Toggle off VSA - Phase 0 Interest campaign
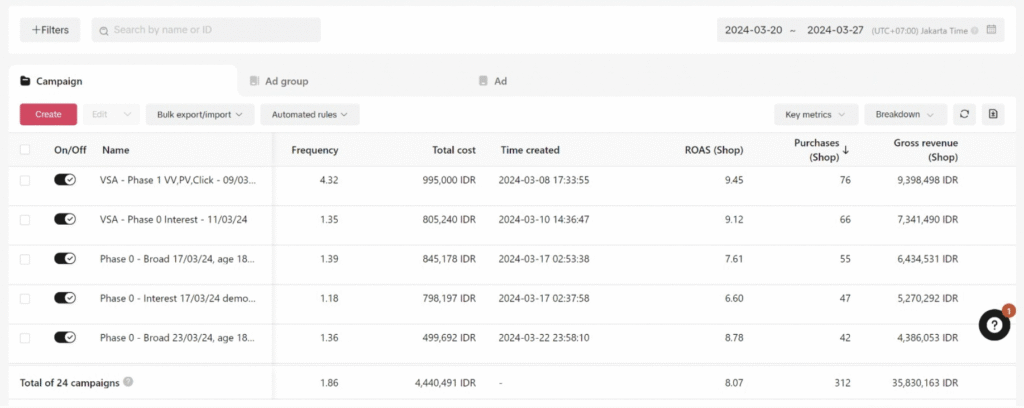This screenshot has width=1024, height=408. (x=65, y=219)
